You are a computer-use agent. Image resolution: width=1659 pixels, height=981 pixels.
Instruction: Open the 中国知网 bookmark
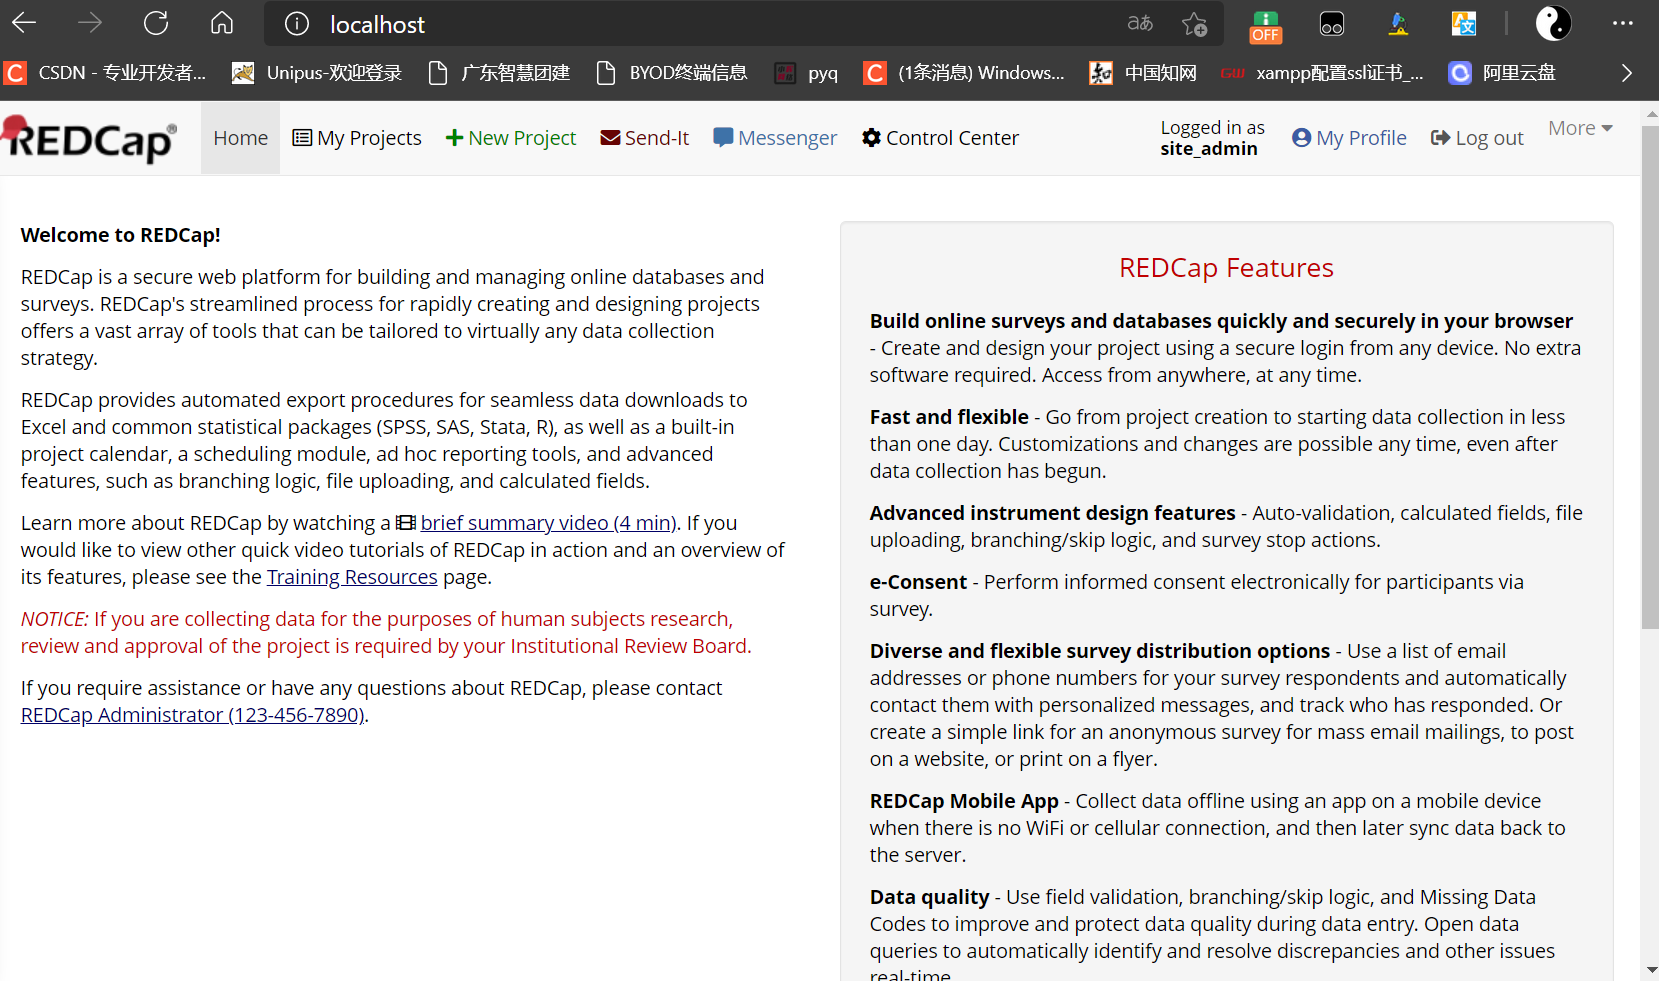[x=1143, y=73]
